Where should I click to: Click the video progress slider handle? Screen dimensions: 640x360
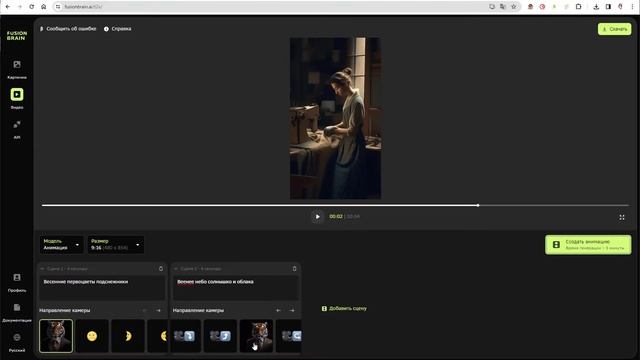pos(478,205)
